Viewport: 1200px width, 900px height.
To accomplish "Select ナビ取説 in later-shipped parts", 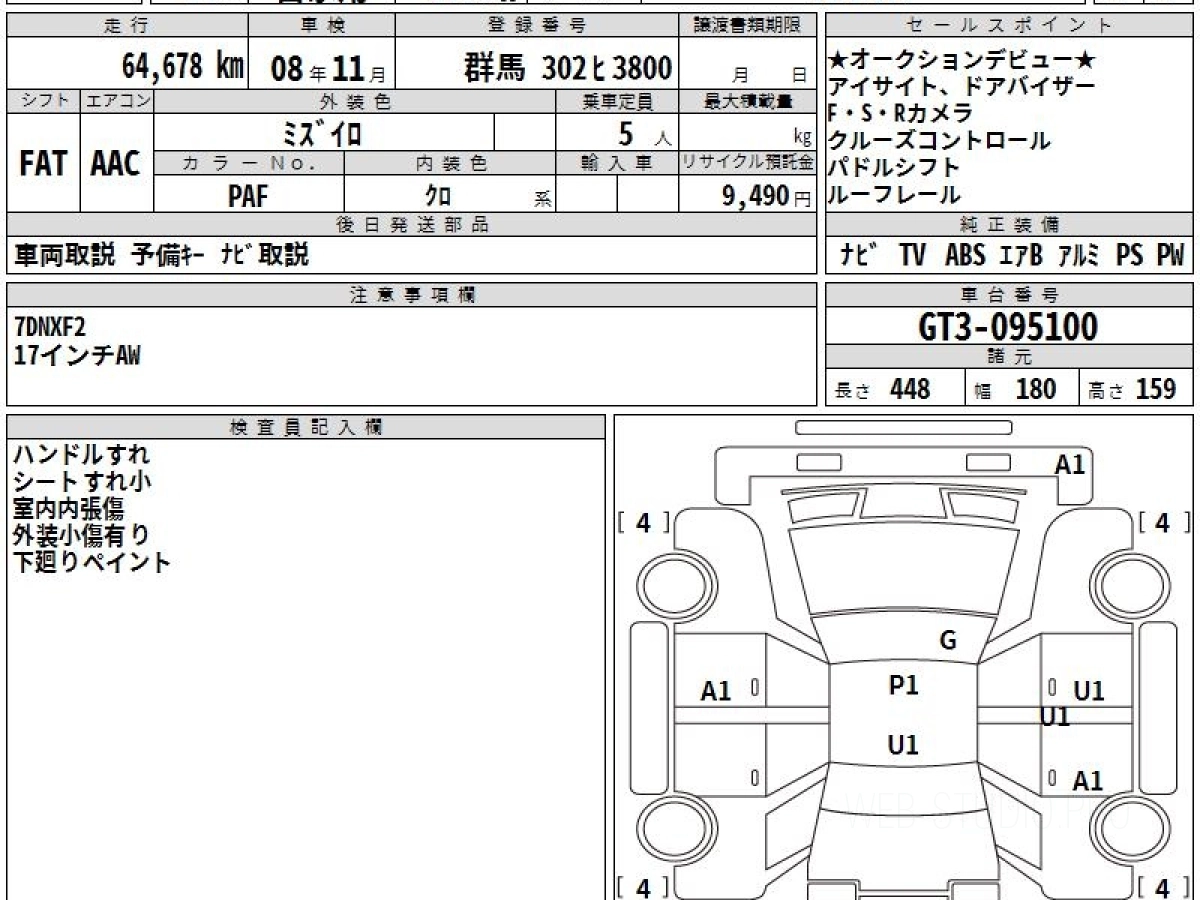I will (x=265, y=255).
